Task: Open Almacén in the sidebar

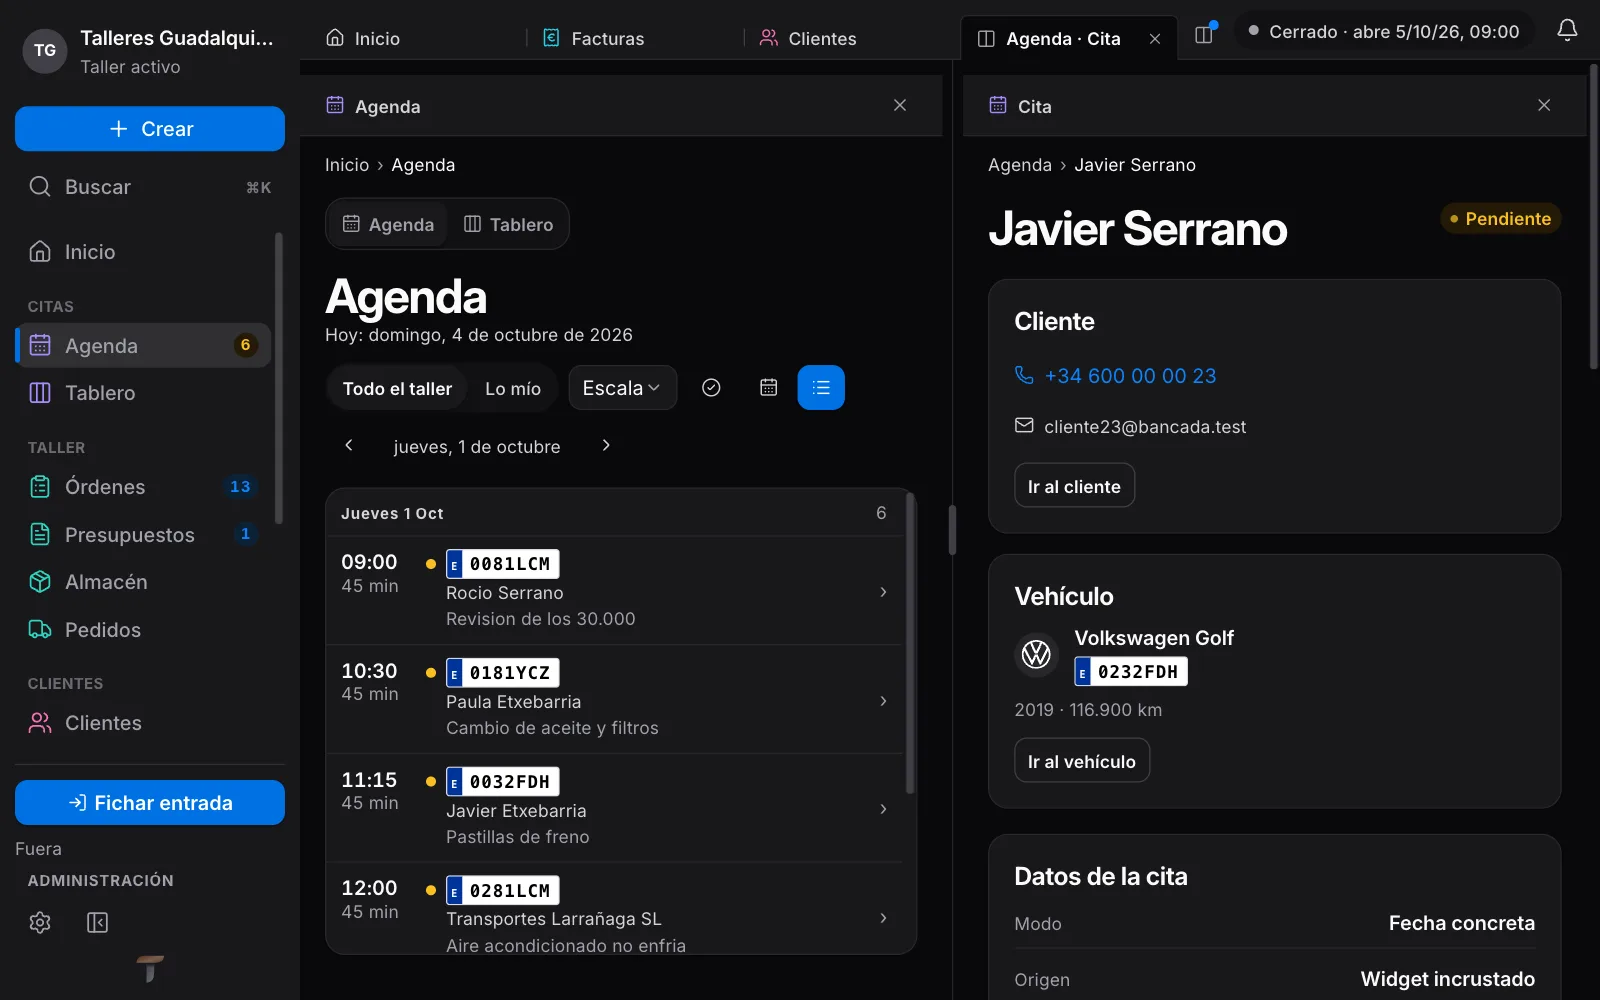Action: pyautogui.click(x=142, y=582)
